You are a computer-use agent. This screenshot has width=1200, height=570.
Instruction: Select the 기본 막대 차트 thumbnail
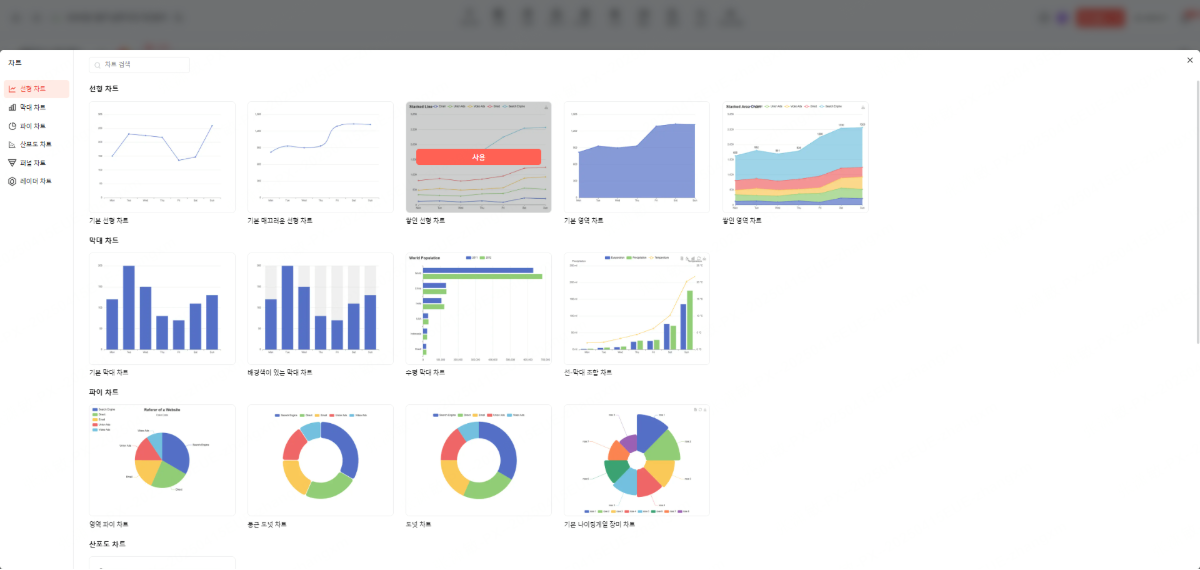[x=162, y=308]
